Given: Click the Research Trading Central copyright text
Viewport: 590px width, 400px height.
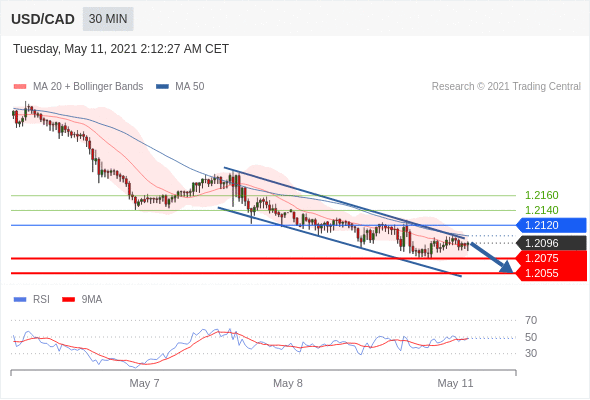Looking at the screenshot, I should coord(506,87).
